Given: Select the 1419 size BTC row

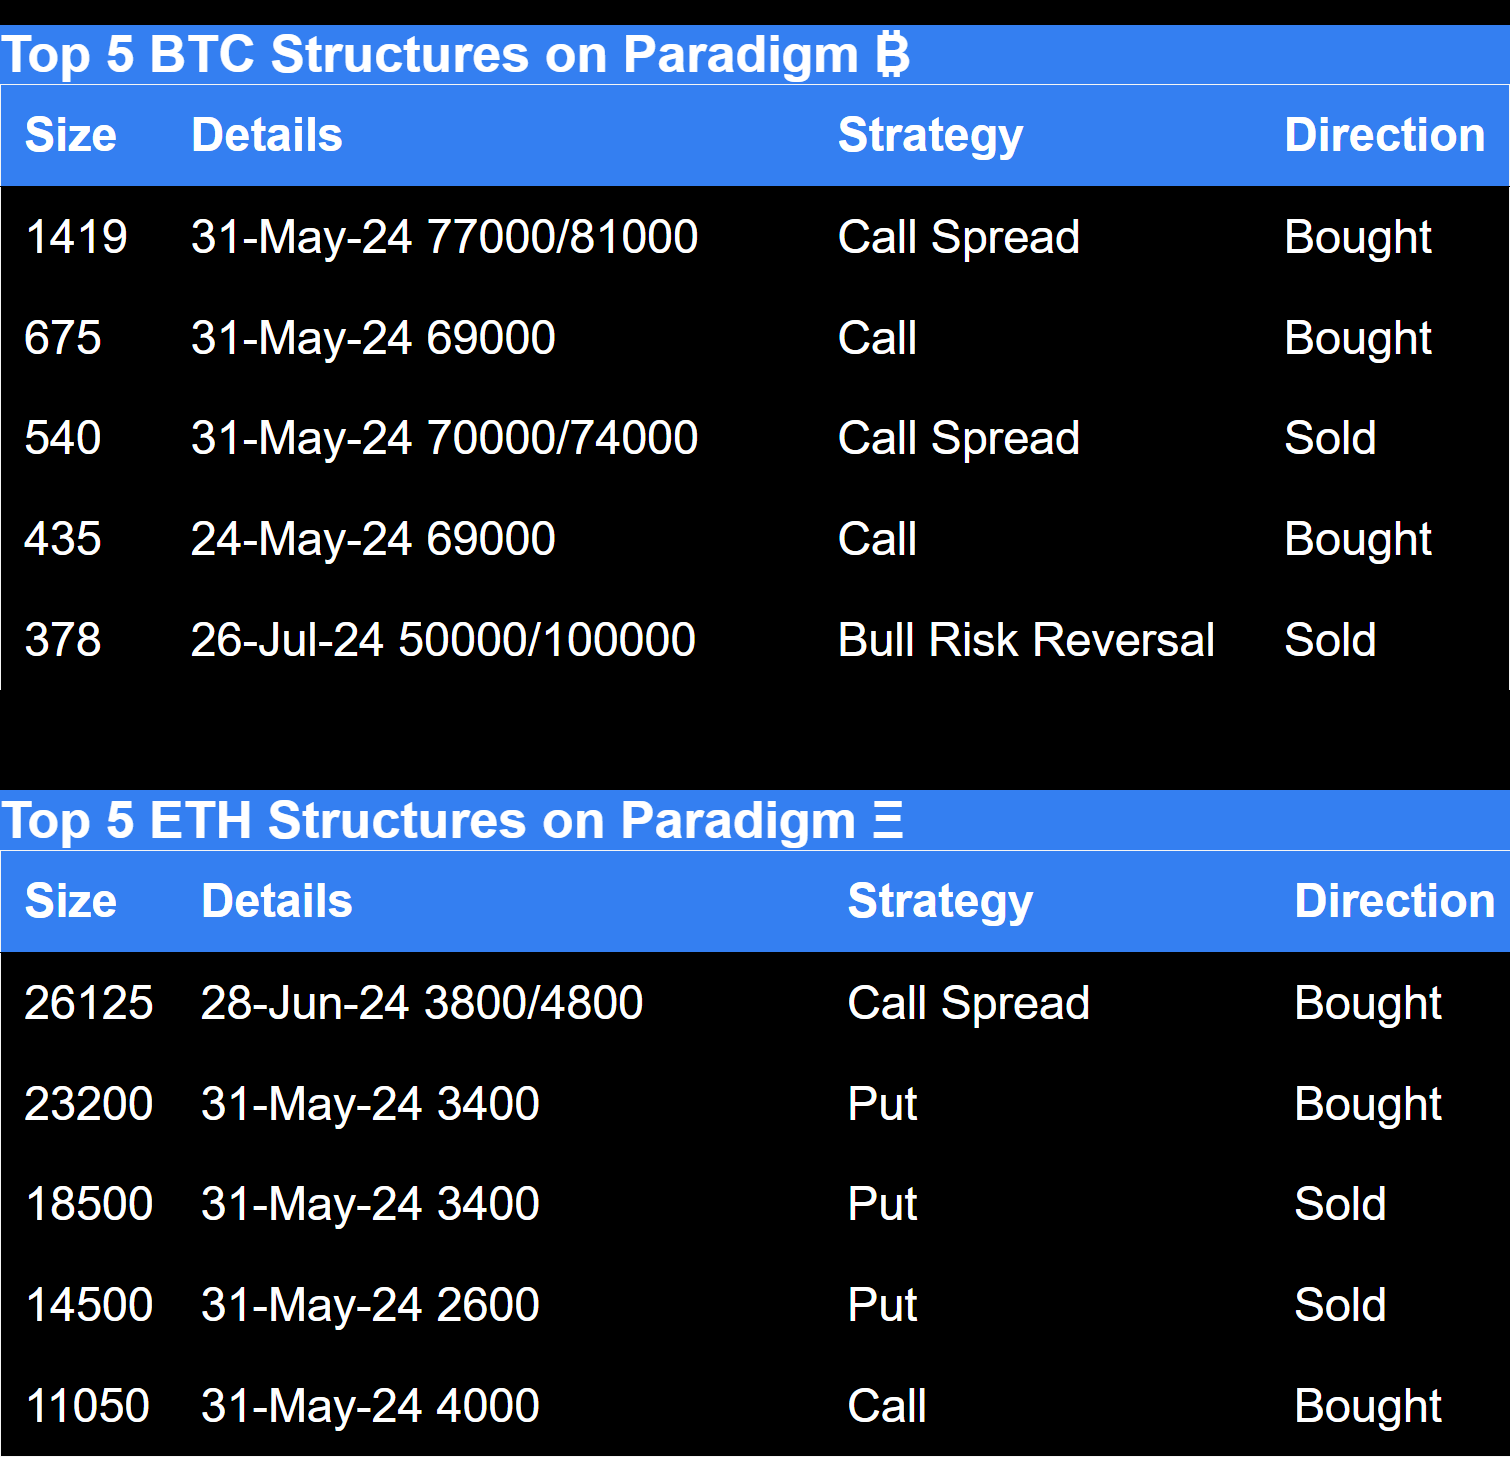Looking at the screenshot, I should [755, 237].
